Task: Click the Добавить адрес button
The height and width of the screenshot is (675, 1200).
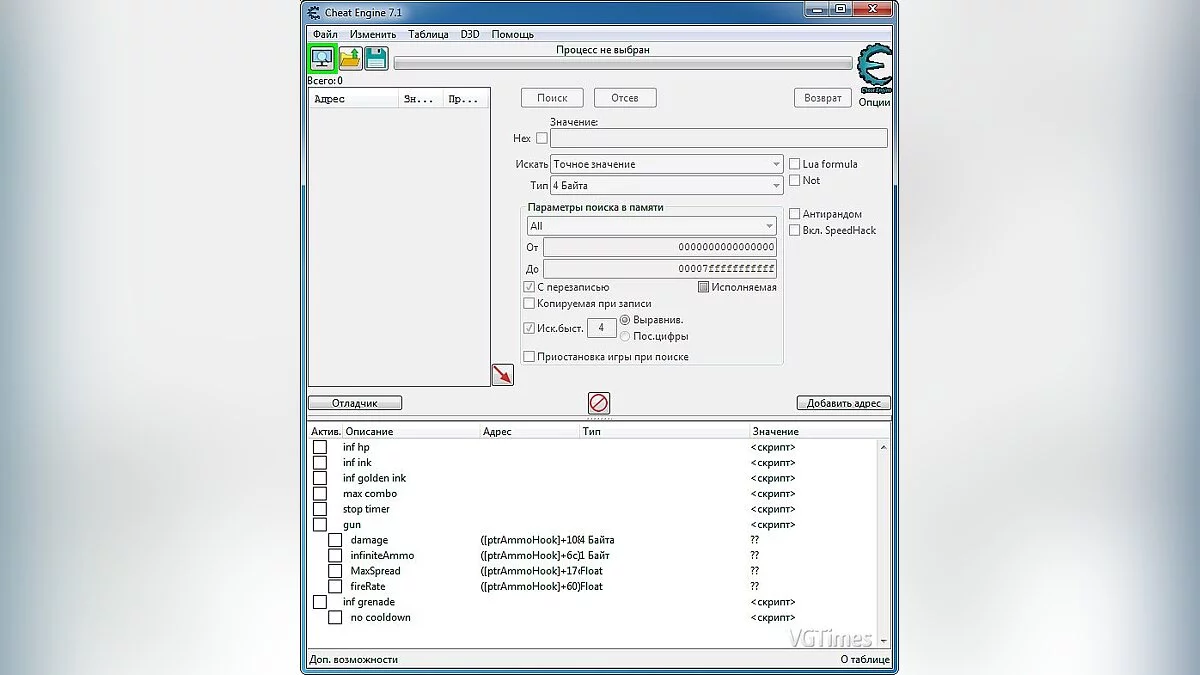Action: [843, 403]
